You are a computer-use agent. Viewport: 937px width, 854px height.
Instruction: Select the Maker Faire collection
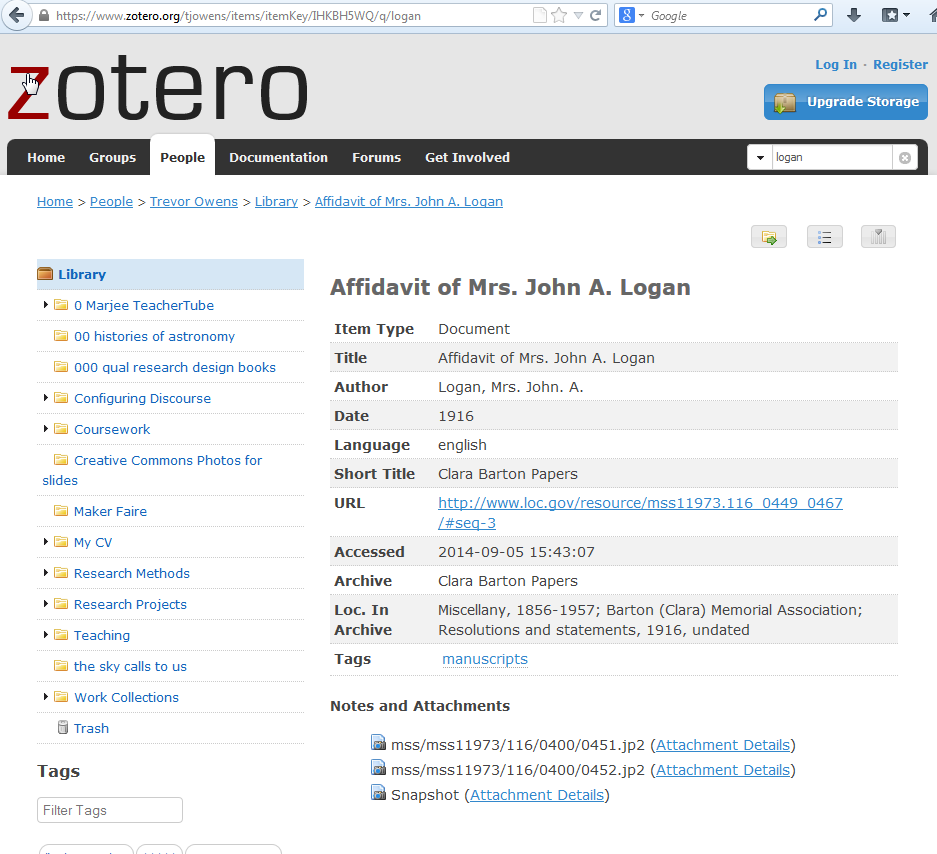pos(110,511)
